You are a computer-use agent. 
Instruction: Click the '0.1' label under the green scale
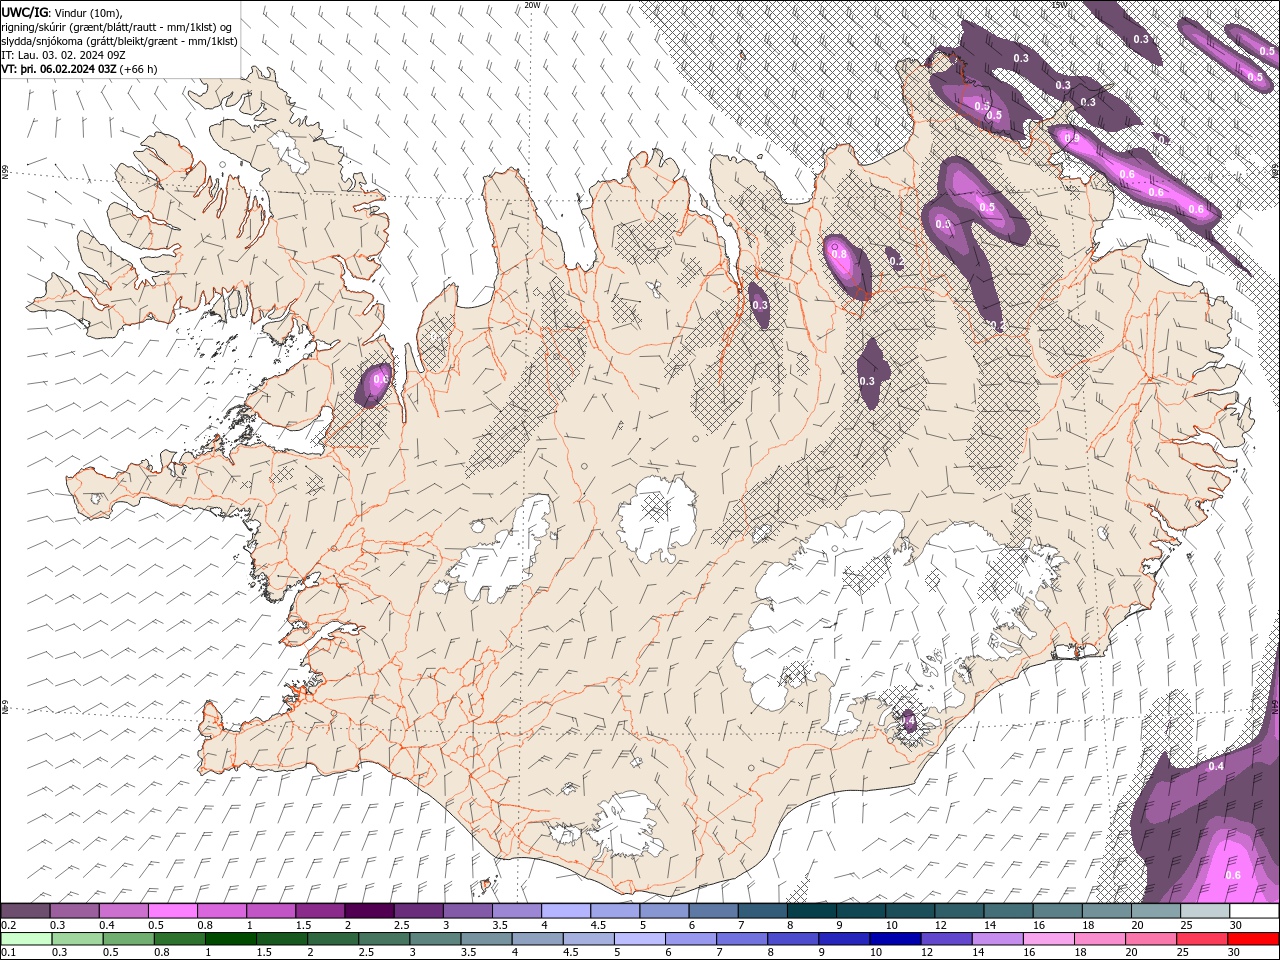pos(7,953)
